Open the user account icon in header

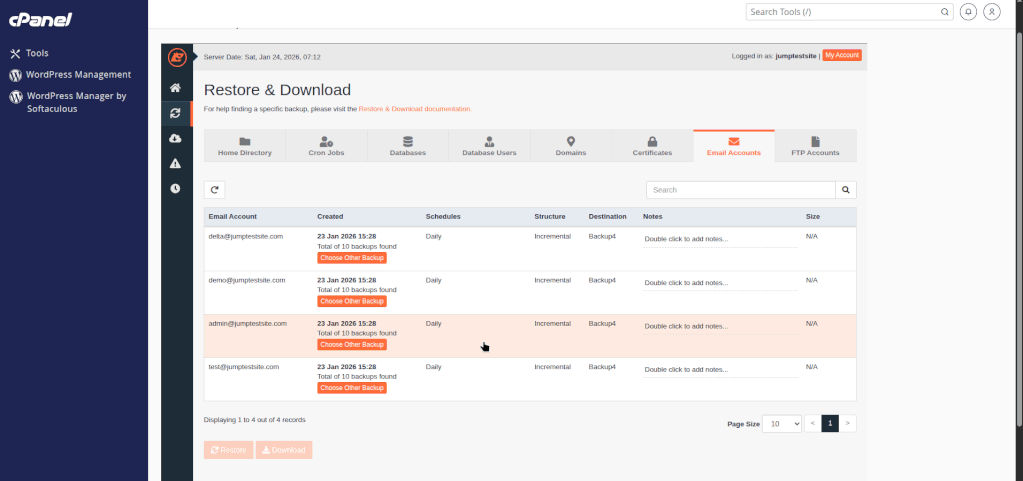pos(991,12)
